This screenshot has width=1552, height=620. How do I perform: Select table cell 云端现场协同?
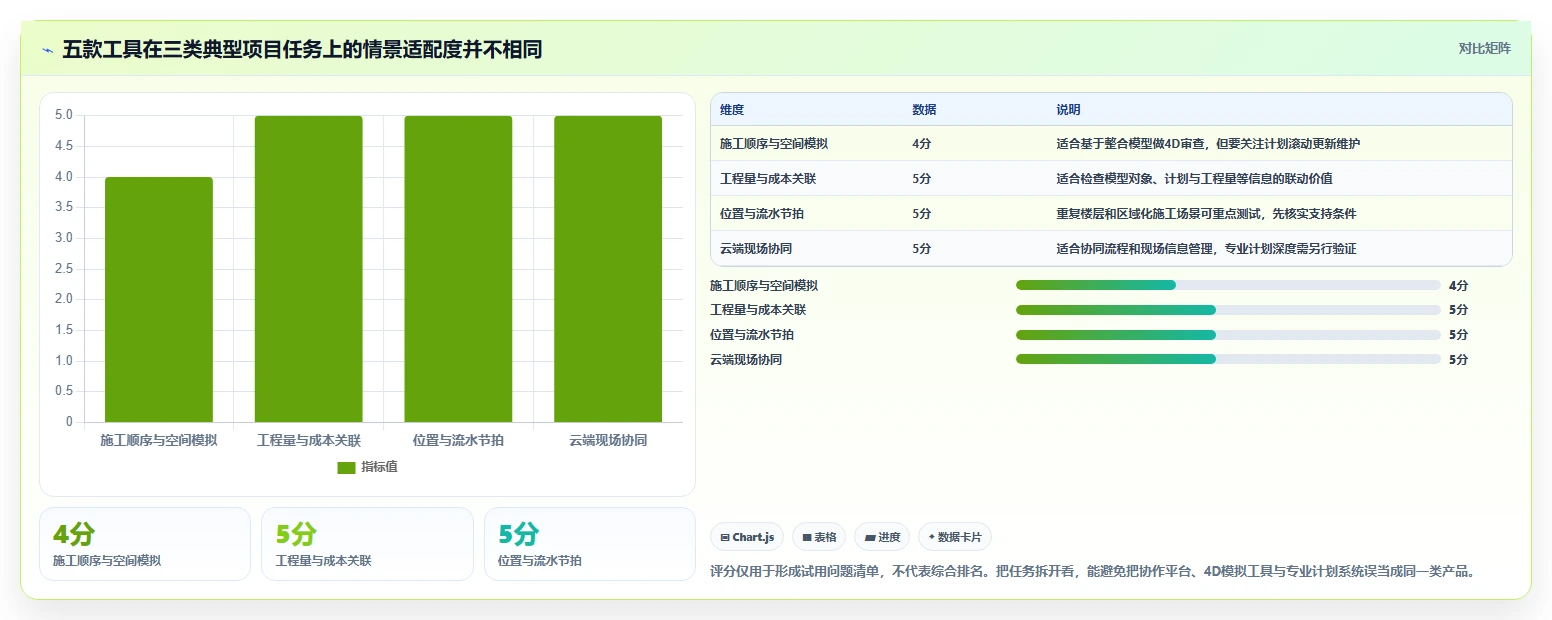(x=756, y=249)
